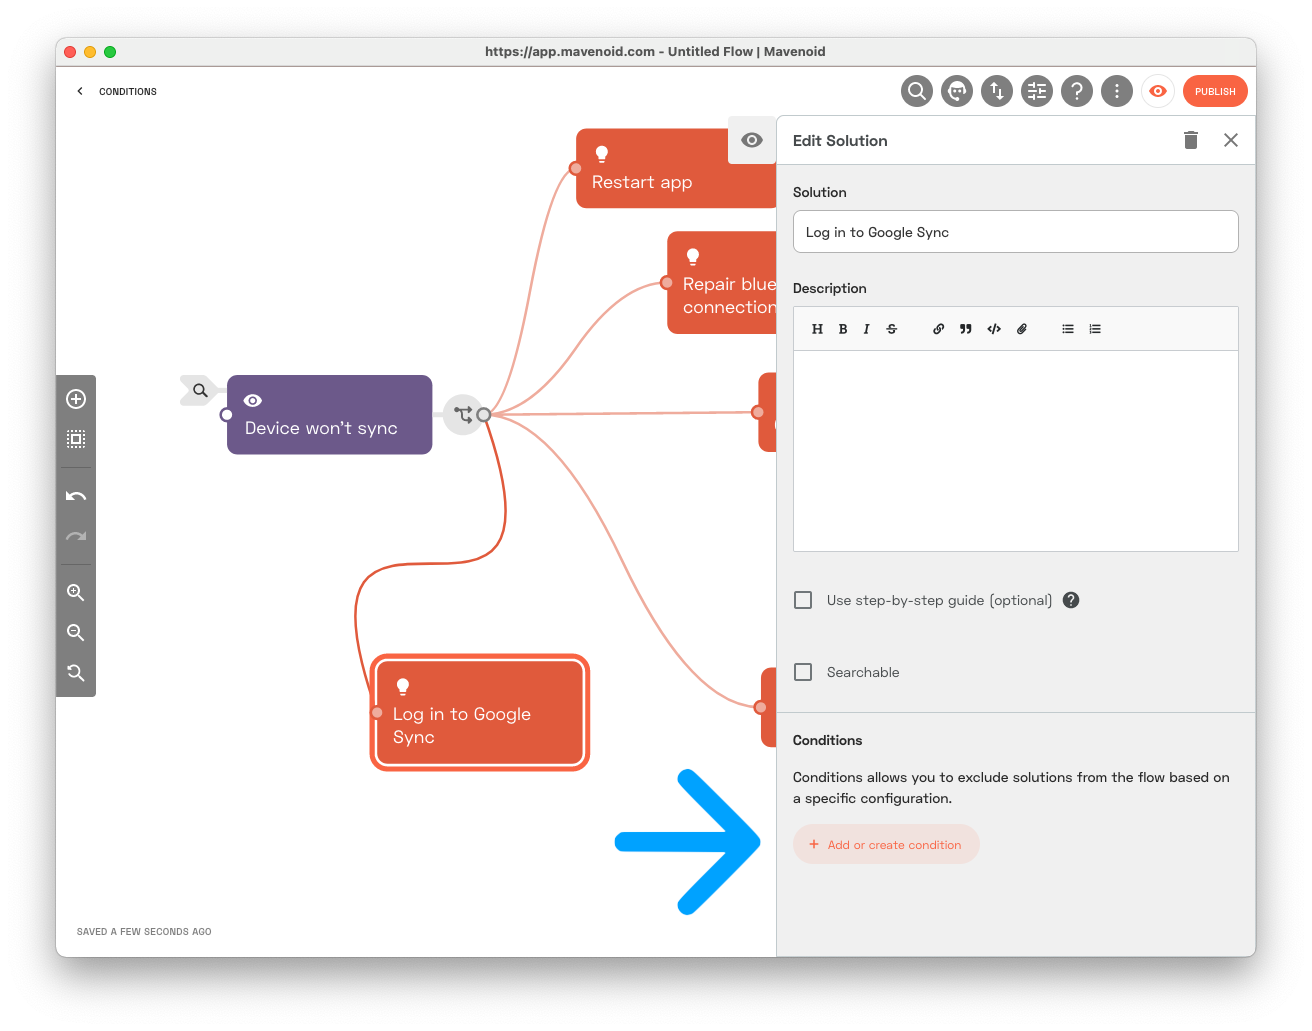Insert a code block in description
Screen dimensions: 1312x1031
tap(994, 329)
